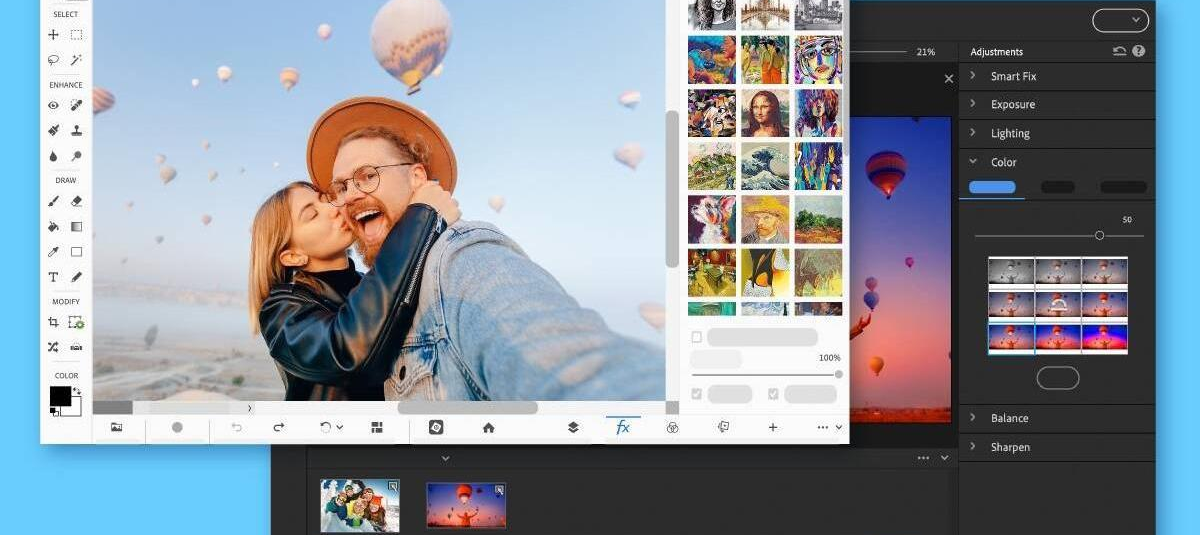Tick the unchecked box below art styles
The height and width of the screenshot is (535, 1200).
coord(697,337)
